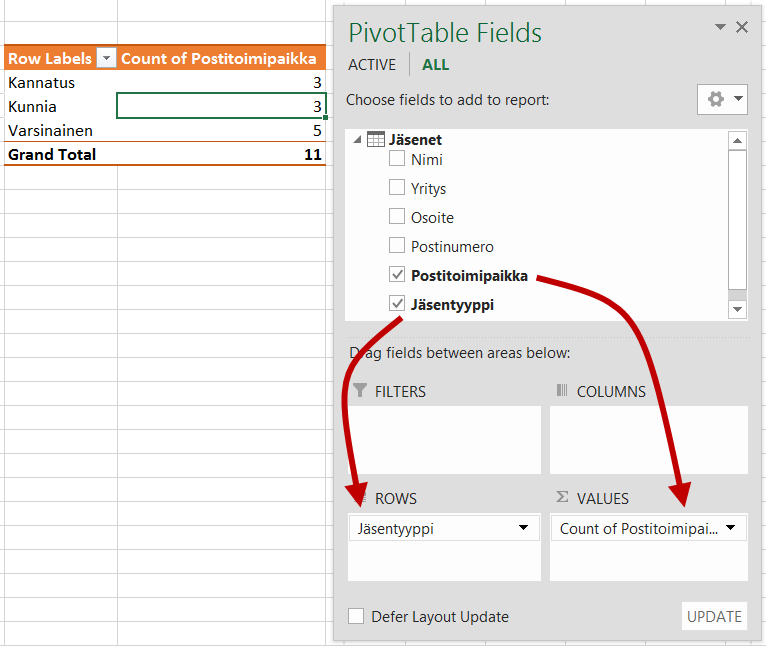Uncheck the Postitoimipaikka field
This screenshot has width=766, height=646.
coord(397,275)
